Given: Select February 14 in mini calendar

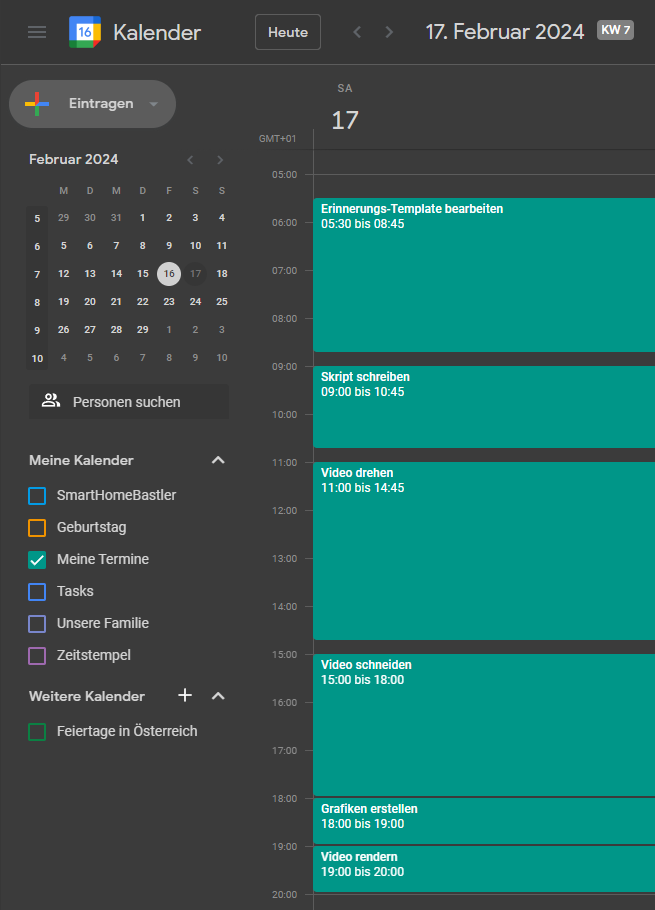Looking at the screenshot, I should click(x=117, y=273).
